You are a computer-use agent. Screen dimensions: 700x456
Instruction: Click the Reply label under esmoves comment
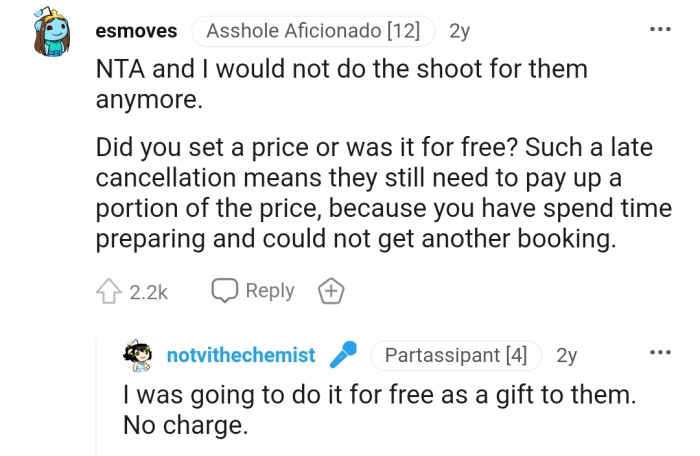[269, 291]
